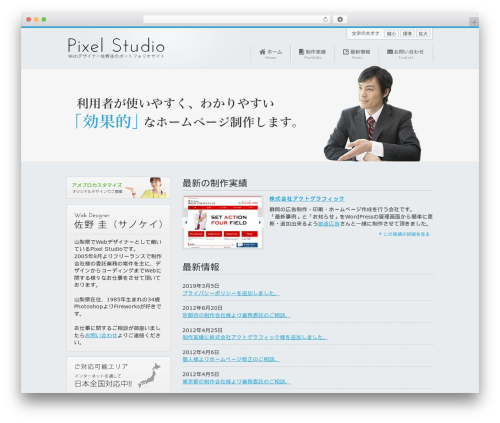Click the SET ACTION FOUR FIELD portfolio thumbnail

point(223,222)
